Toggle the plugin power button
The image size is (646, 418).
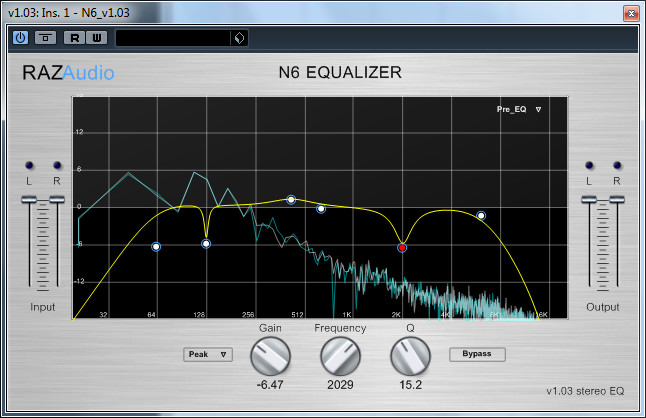click(20, 38)
